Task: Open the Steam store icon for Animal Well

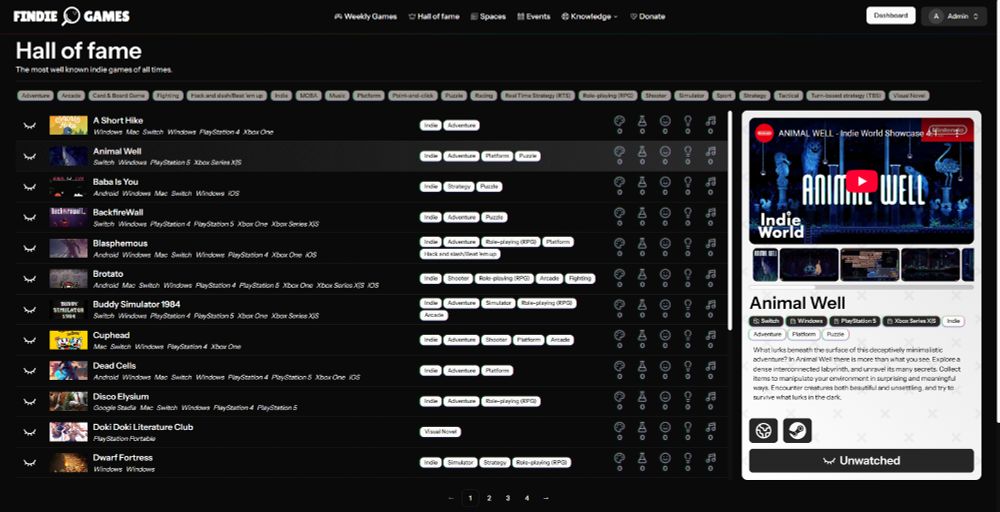Action: [797, 430]
